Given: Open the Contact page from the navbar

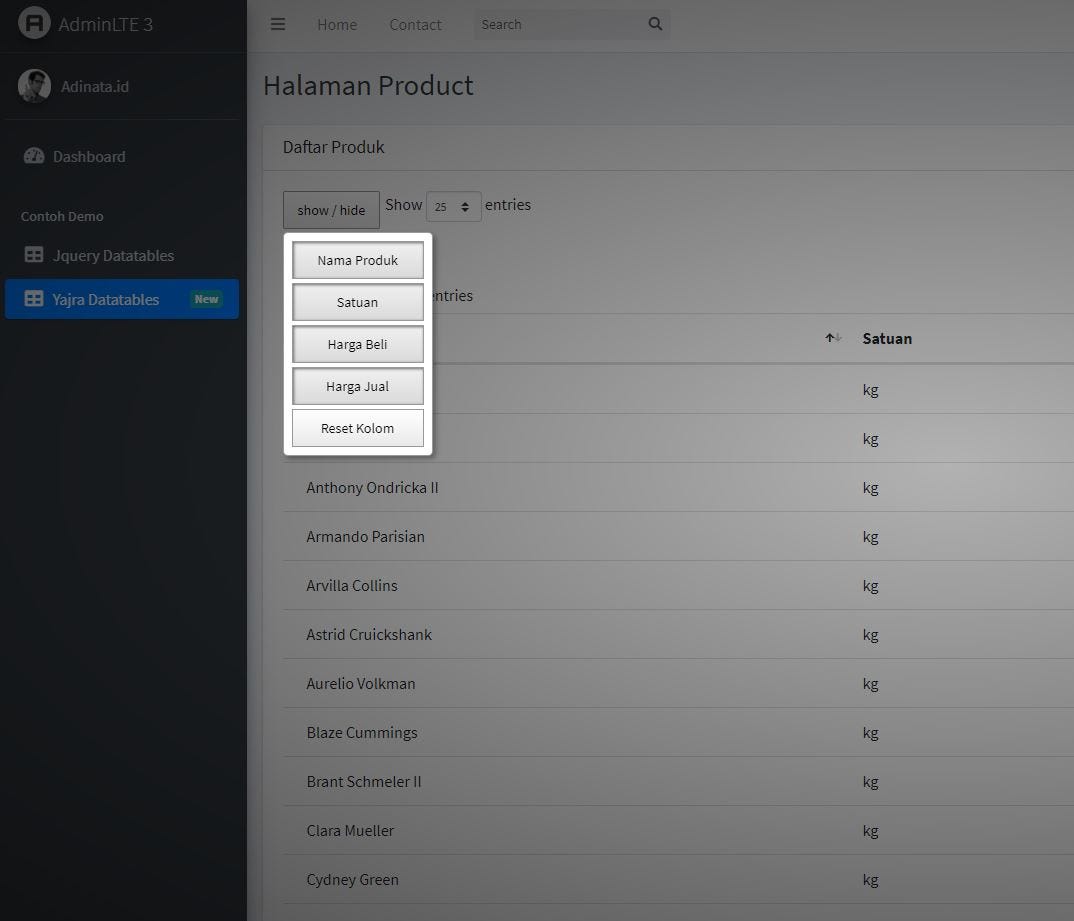Looking at the screenshot, I should [415, 24].
